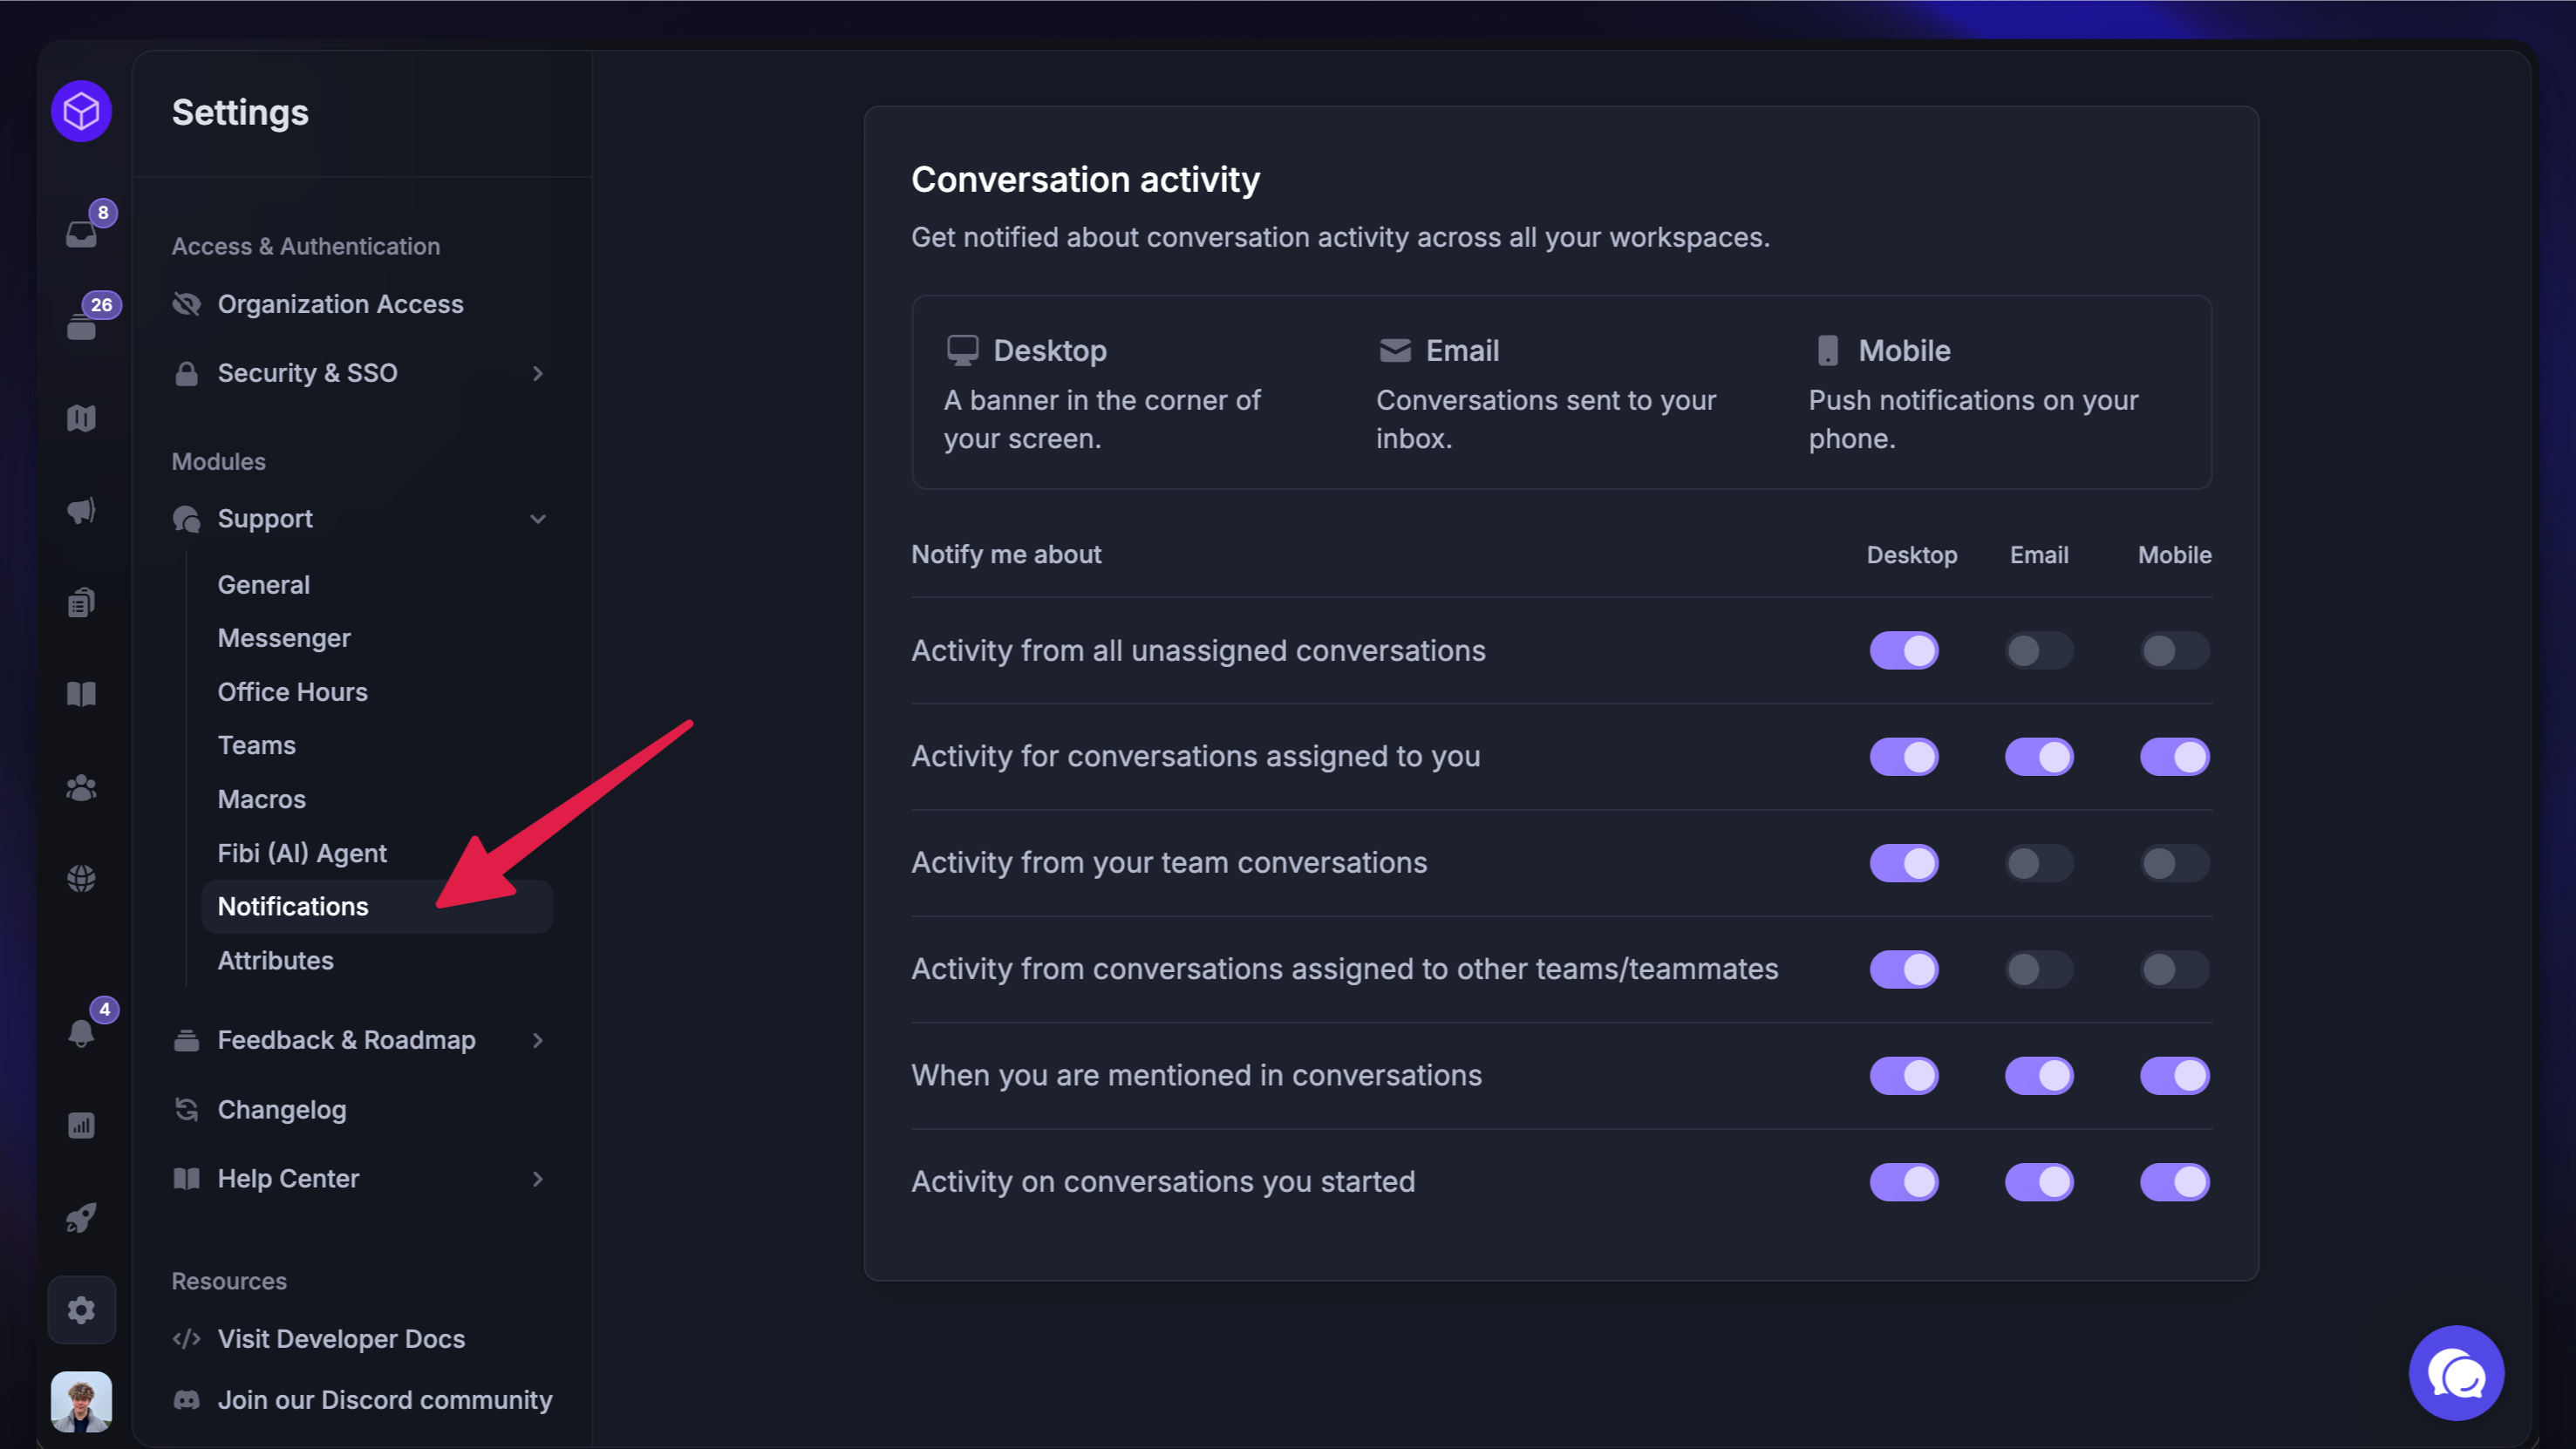Open the bell notifications icon

click(x=82, y=1032)
